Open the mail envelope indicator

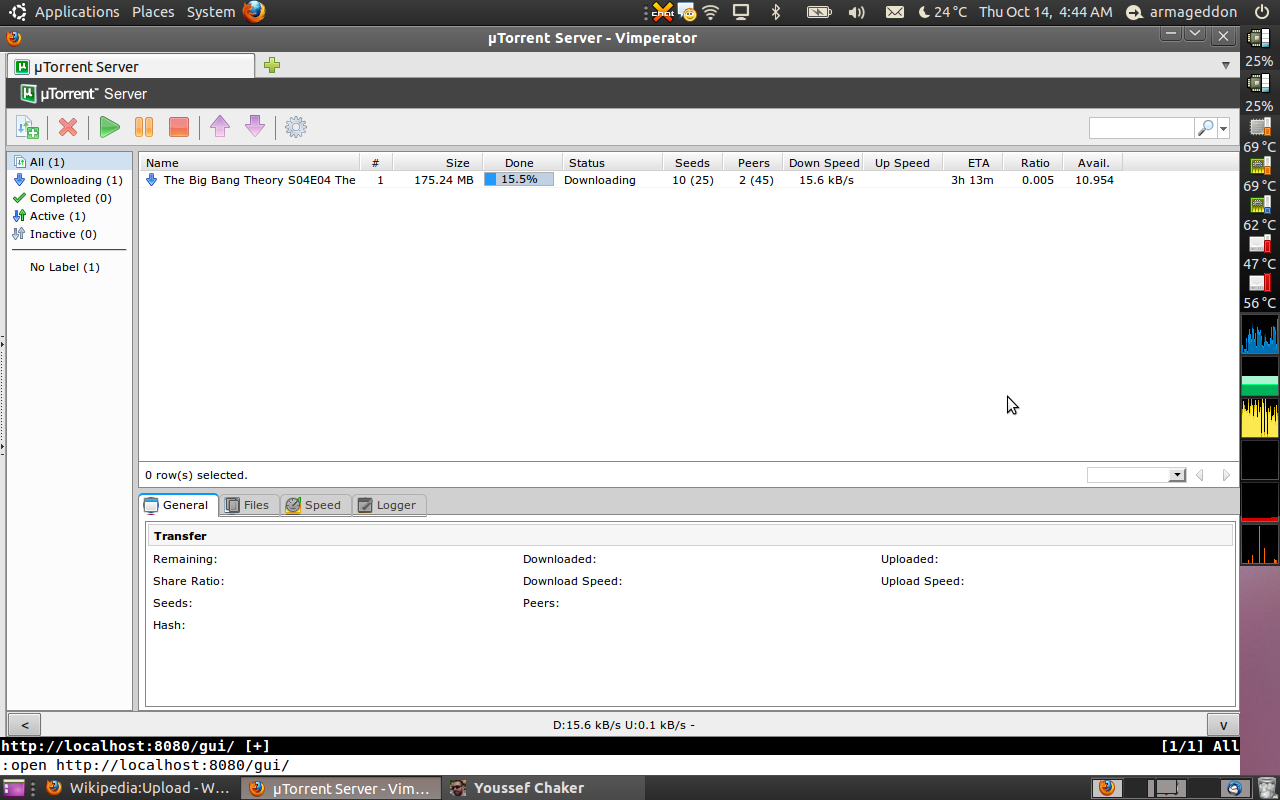tap(895, 12)
